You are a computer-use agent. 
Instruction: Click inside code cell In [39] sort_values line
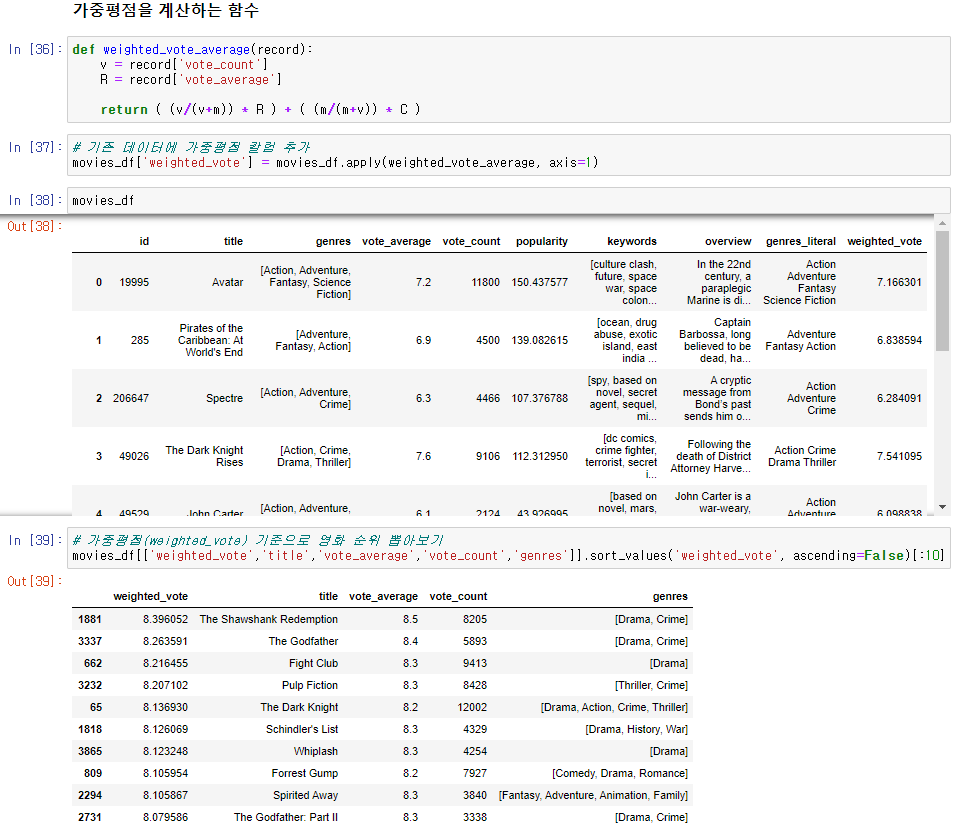(509, 548)
